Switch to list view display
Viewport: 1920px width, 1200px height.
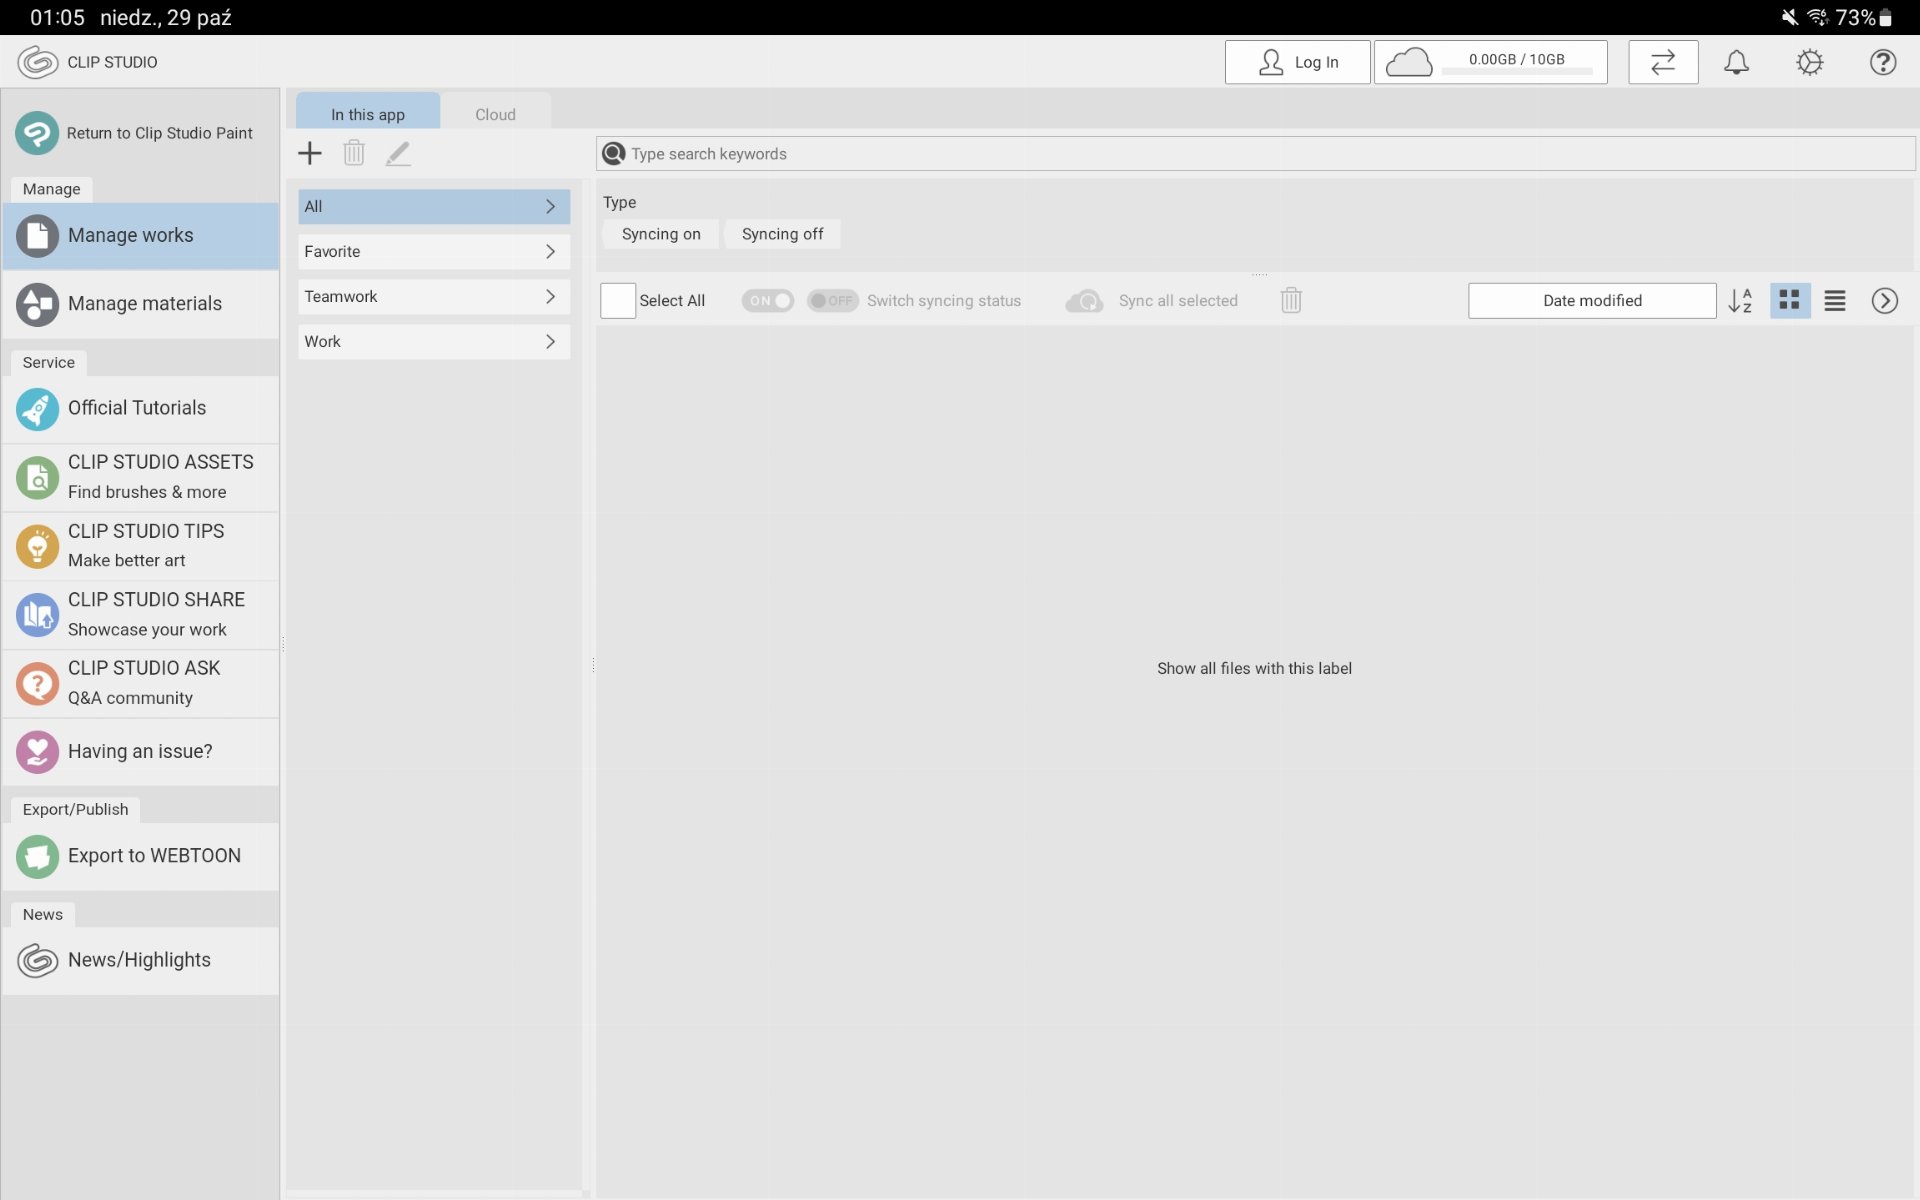coord(1834,300)
